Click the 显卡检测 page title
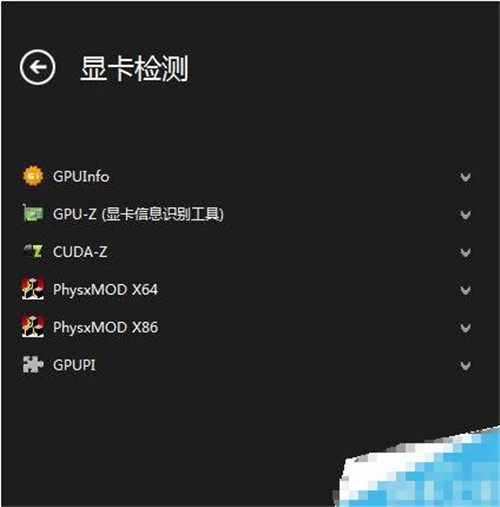This screenshot has width=500, height=507. pyautogui.click(x=134, y=68)
